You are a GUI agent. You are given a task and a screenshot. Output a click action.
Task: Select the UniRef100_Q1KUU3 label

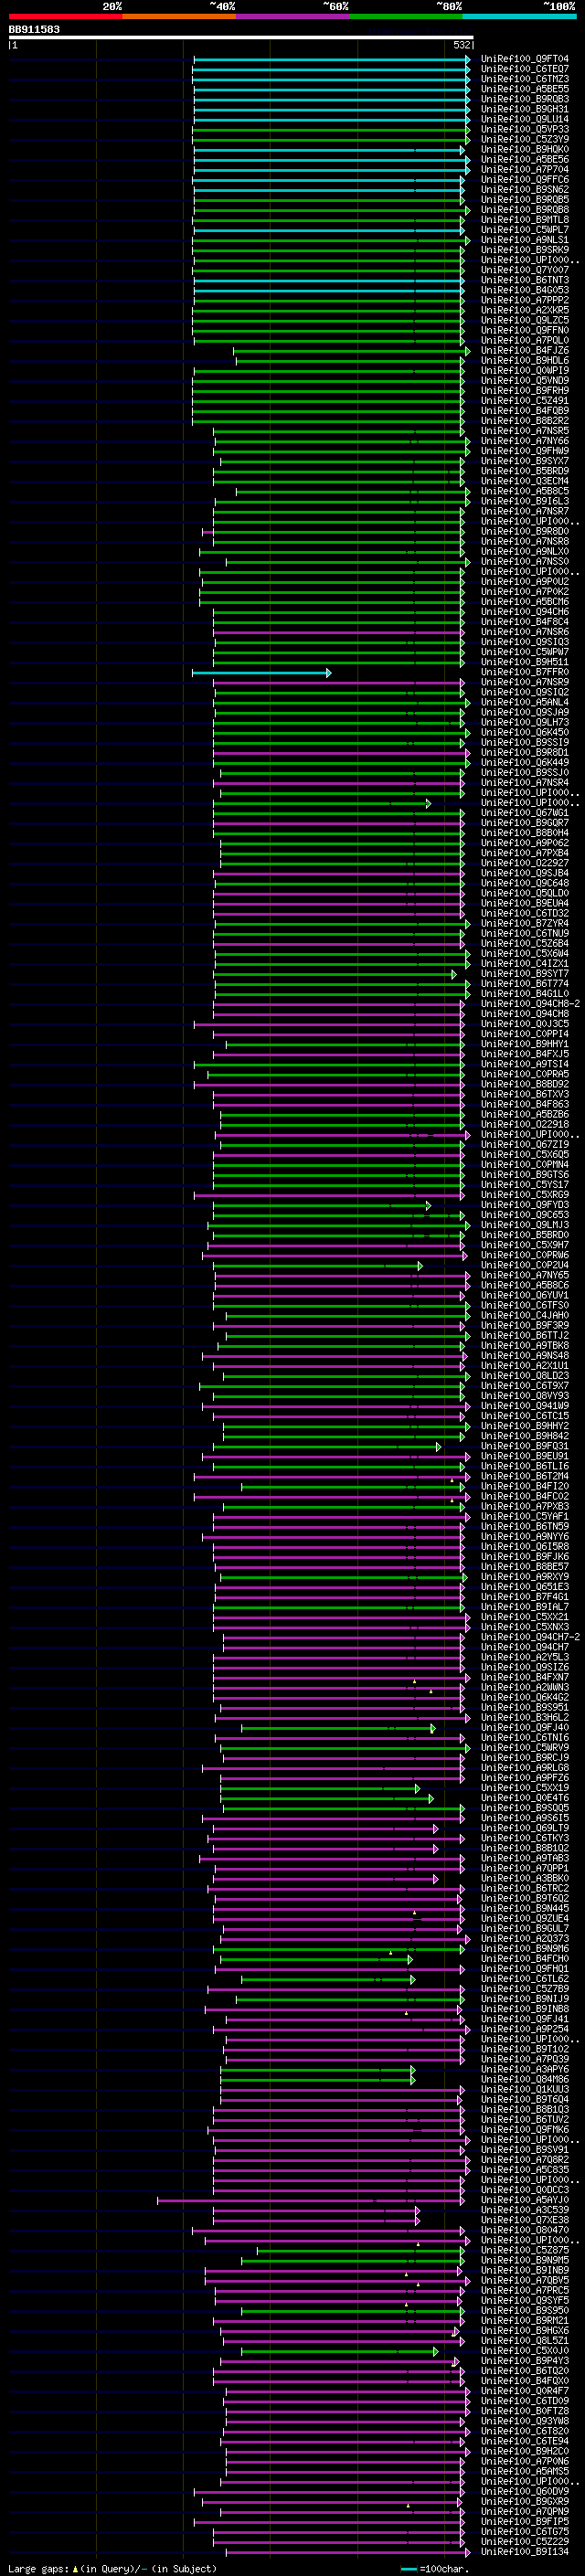tap(524, 2089)
